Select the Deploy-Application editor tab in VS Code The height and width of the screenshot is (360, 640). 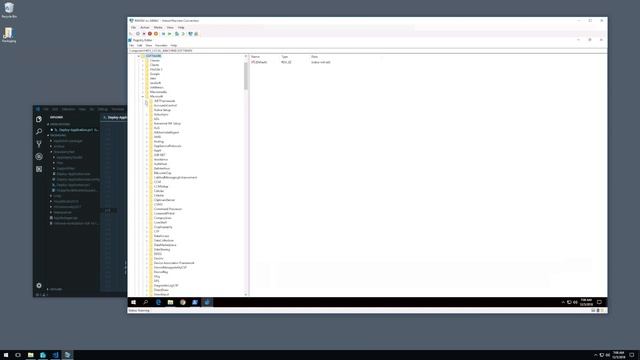pyautogui.click(x=114, y=118)
